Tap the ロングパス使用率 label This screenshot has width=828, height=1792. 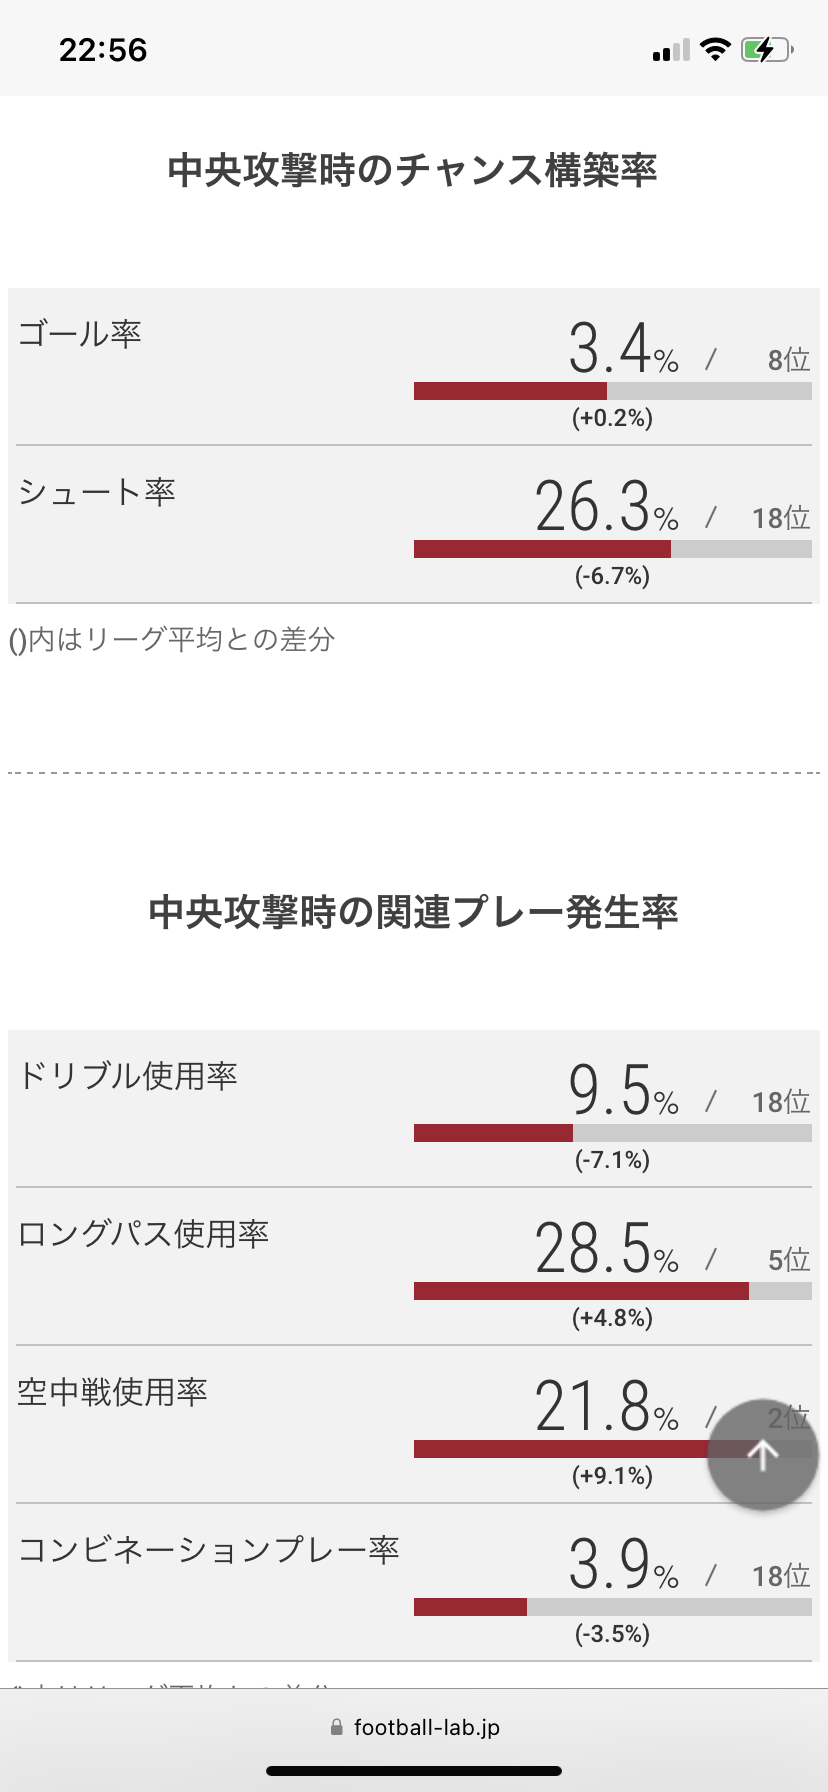[x=144, y=1233]
